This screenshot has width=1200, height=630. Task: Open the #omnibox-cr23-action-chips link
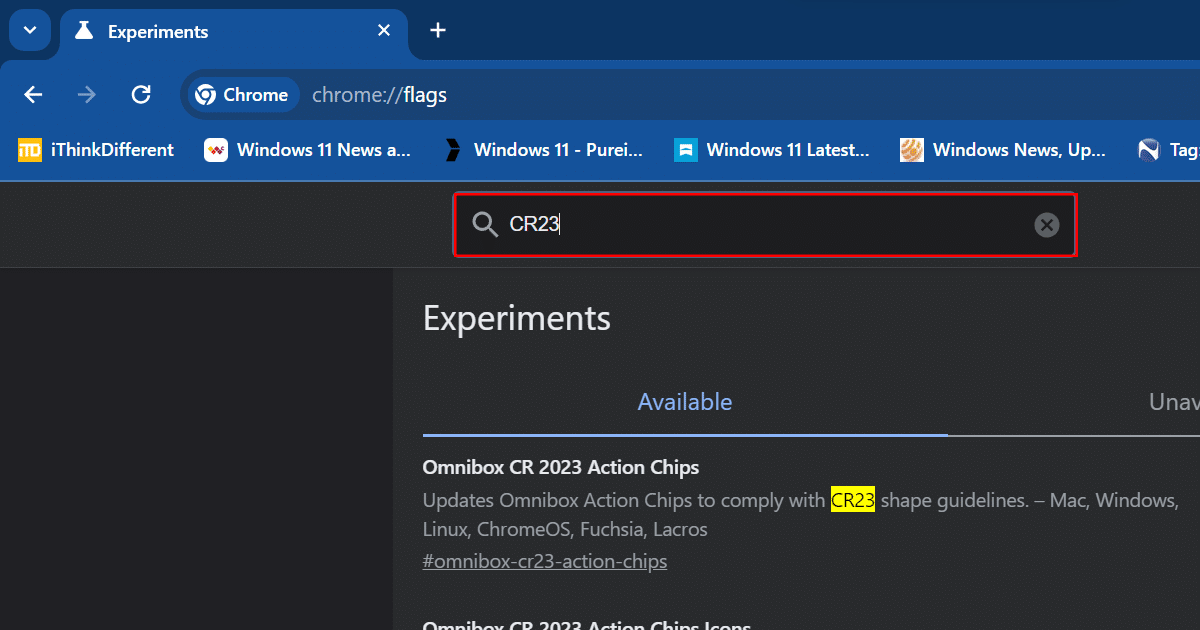(x=545, y=561)
